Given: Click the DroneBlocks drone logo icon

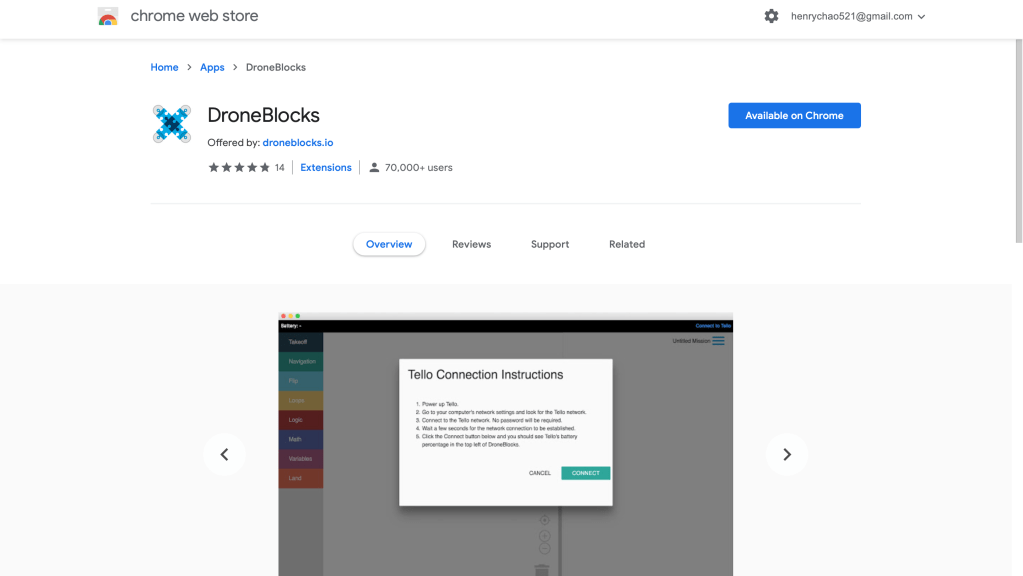Looking at the screenshot, I should click(x=172, y=124).
